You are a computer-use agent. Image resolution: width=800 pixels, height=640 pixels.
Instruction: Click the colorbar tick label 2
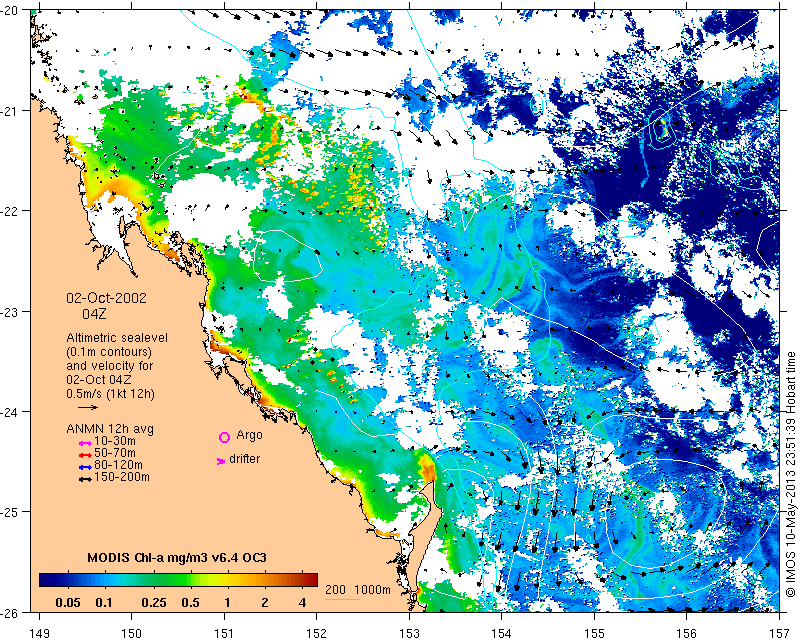pyautogui.click(x=264, y=603)
